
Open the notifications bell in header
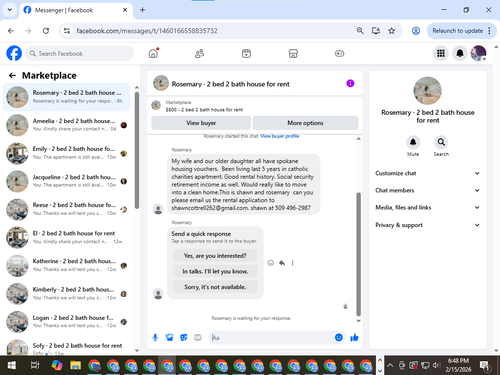(460, 53)
